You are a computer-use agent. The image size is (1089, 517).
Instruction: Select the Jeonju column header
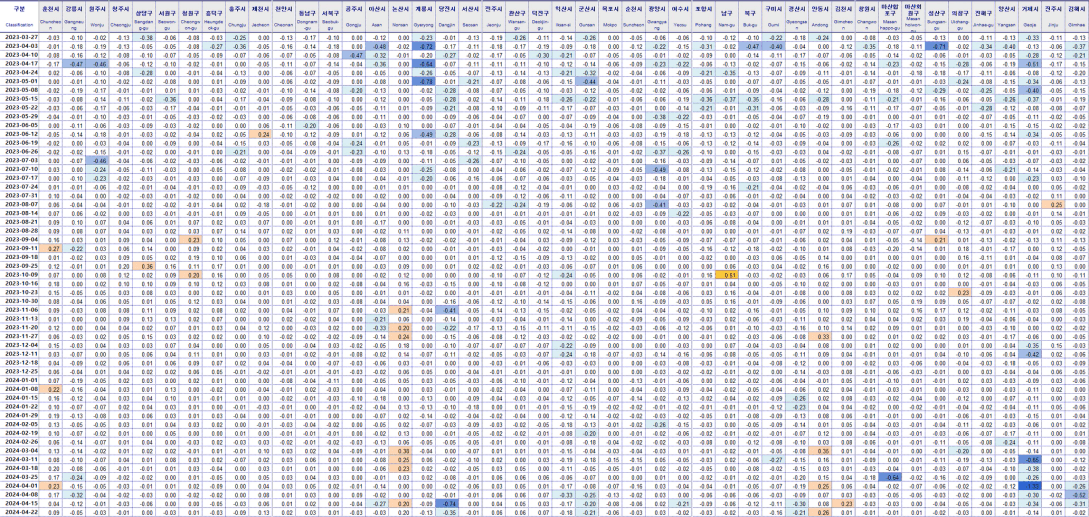494,17
